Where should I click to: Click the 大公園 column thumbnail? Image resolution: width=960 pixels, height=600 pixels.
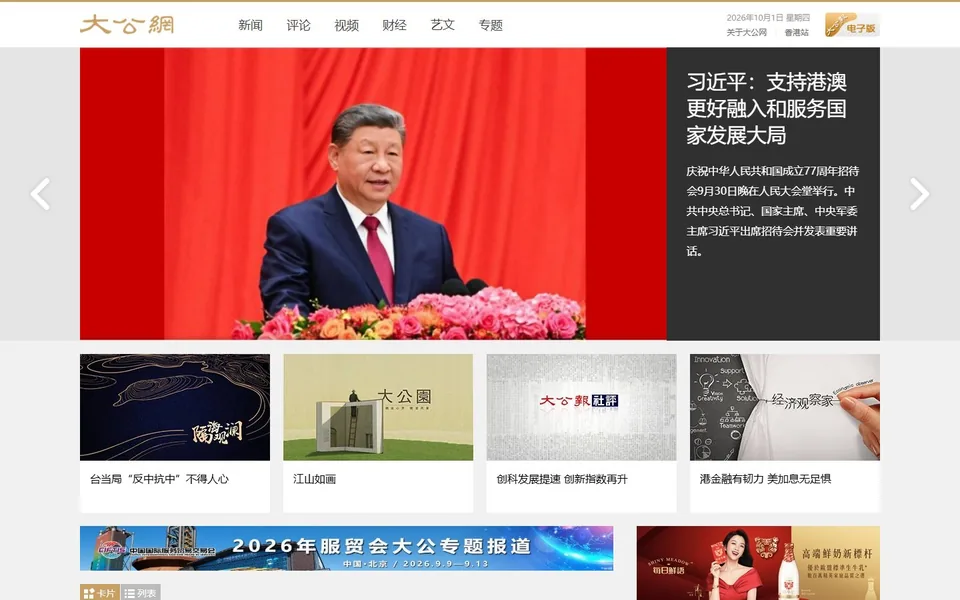click(x=378, y=407)
